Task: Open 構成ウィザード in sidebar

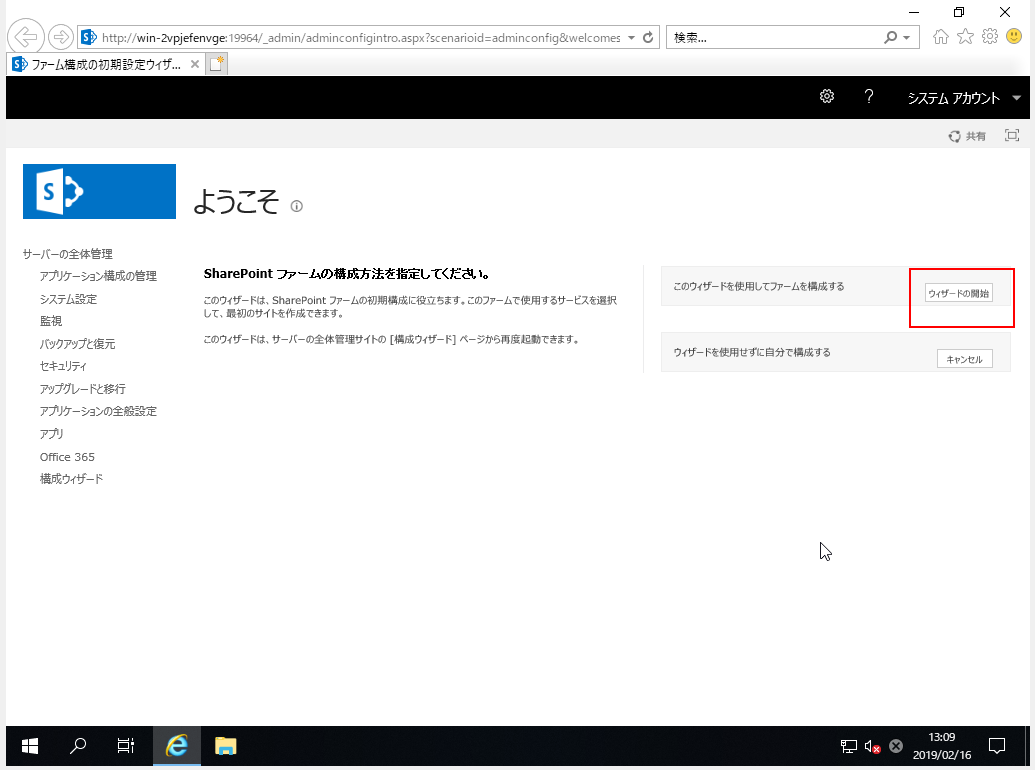Action: [71, 478]
